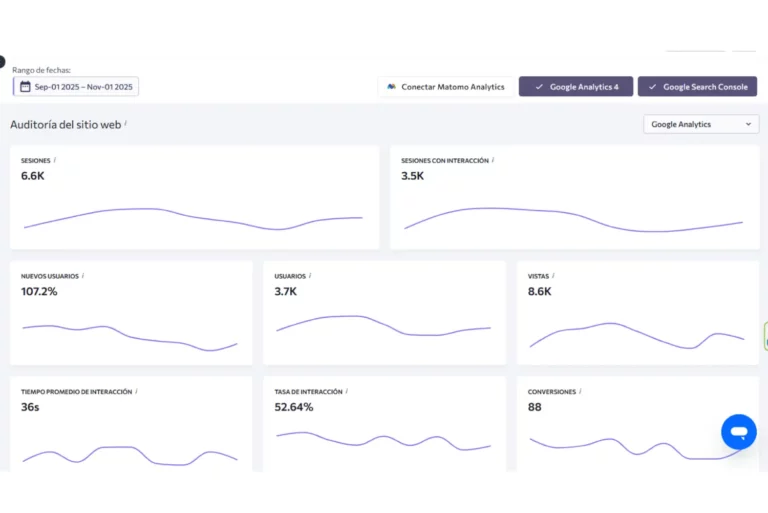Click the info icon beside Usuarios

click(x=310, y=276)
